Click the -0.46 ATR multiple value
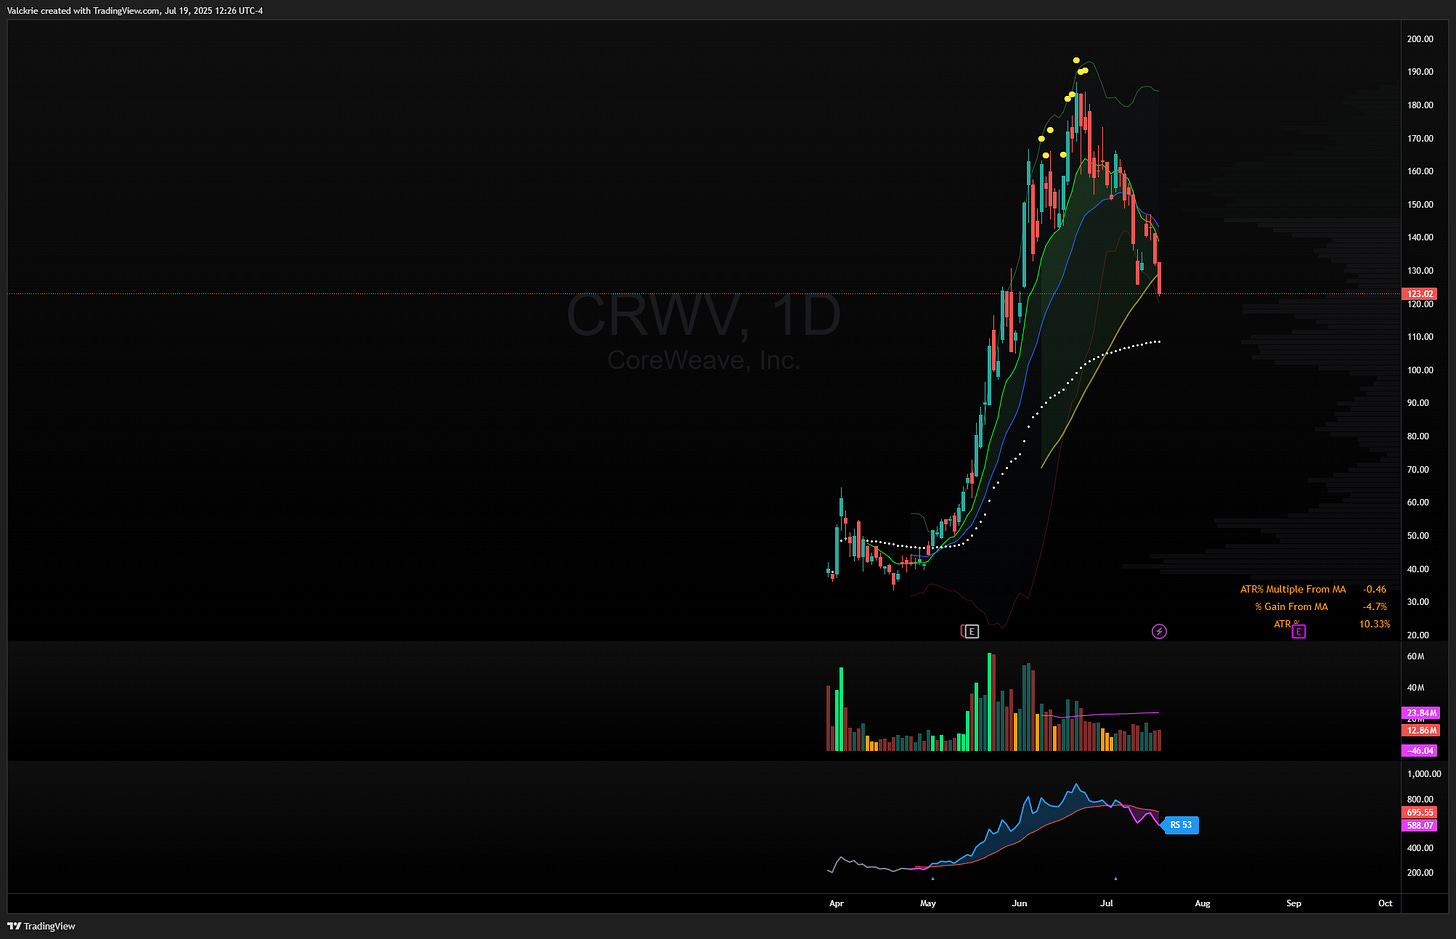 [x=1375, y=589]
